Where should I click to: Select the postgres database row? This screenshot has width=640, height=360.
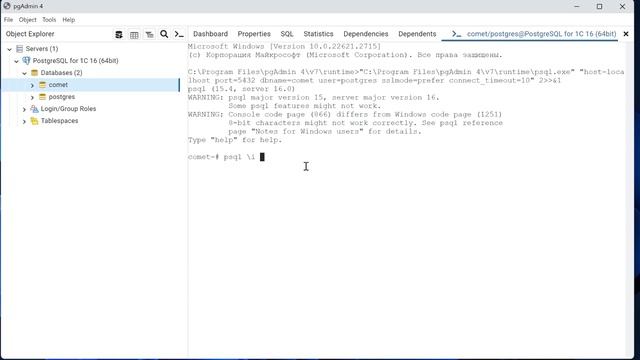click(91, 97)
